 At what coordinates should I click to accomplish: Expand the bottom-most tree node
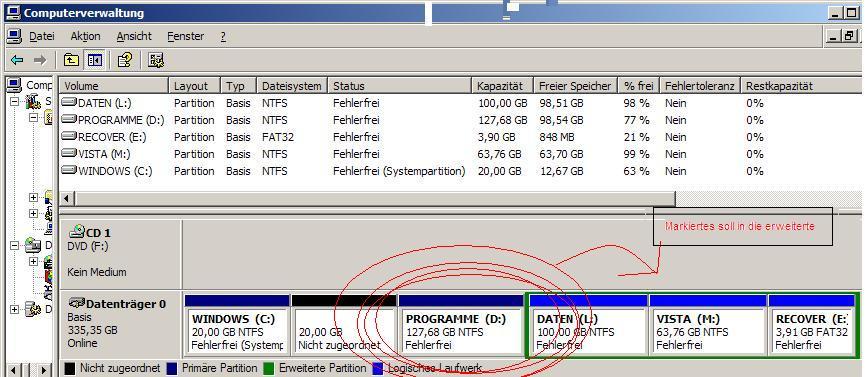15,310
